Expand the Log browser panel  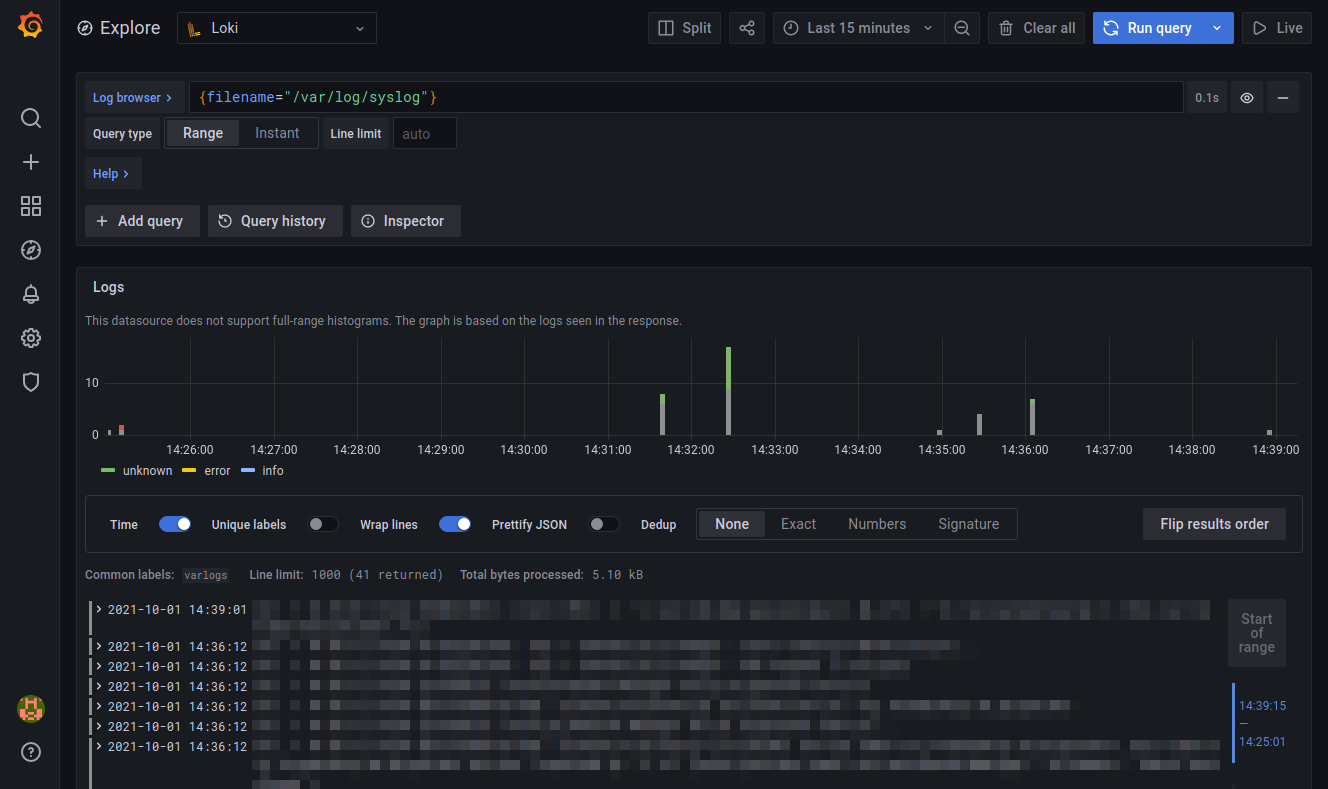pyautogui.click(x=133, y=98)
